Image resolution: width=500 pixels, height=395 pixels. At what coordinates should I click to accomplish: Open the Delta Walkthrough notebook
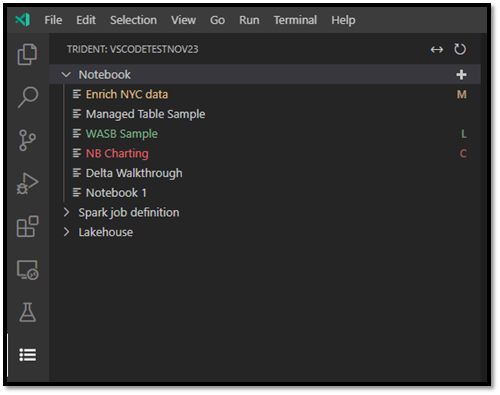point(134,173)
